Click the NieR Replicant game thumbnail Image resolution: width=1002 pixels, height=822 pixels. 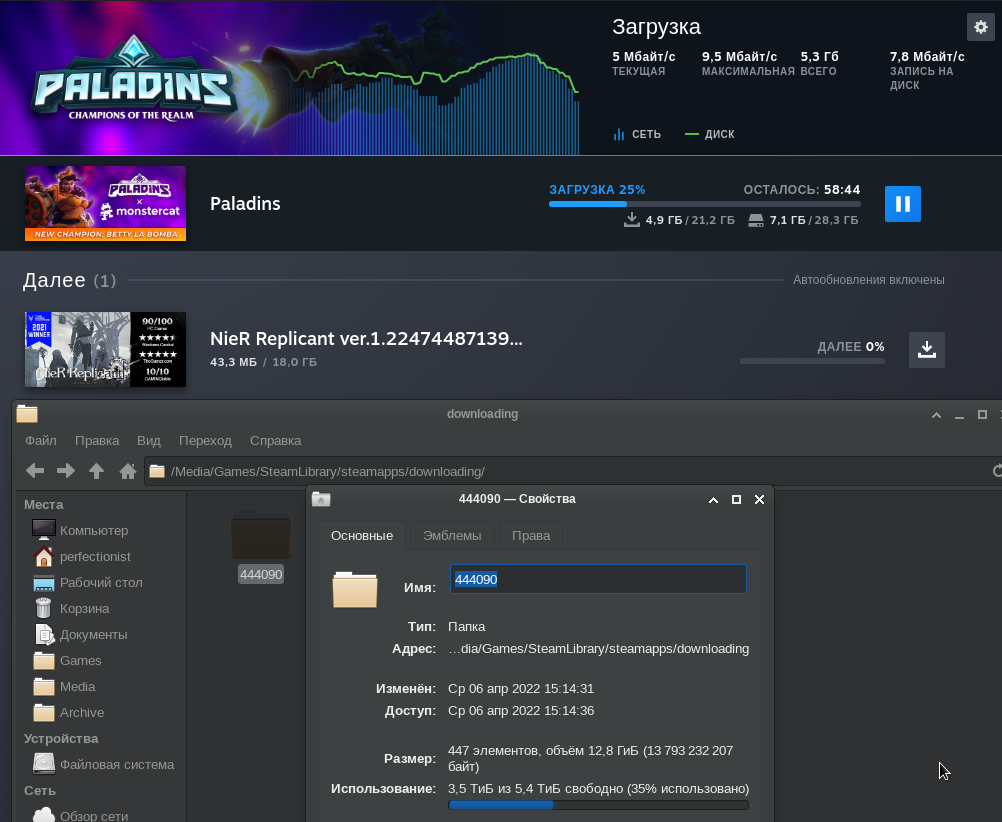(x=105, y=349)
